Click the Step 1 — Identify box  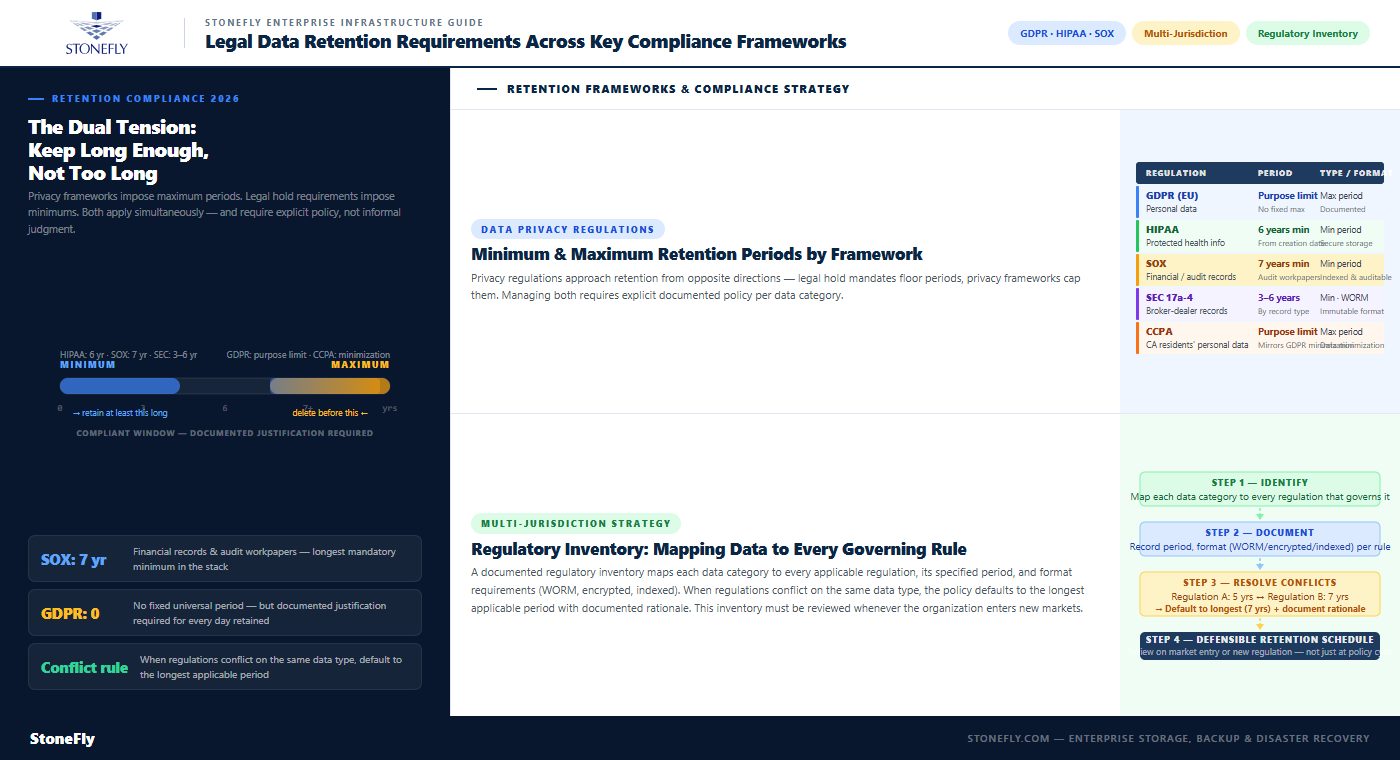[1260, 489]
